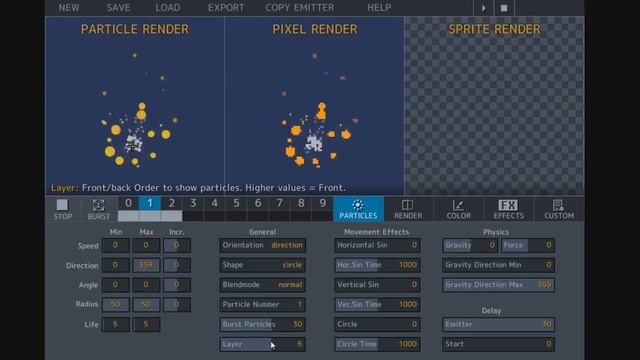Select emitter slot 3
640x360 pixels.
click(x=193, y=203)
